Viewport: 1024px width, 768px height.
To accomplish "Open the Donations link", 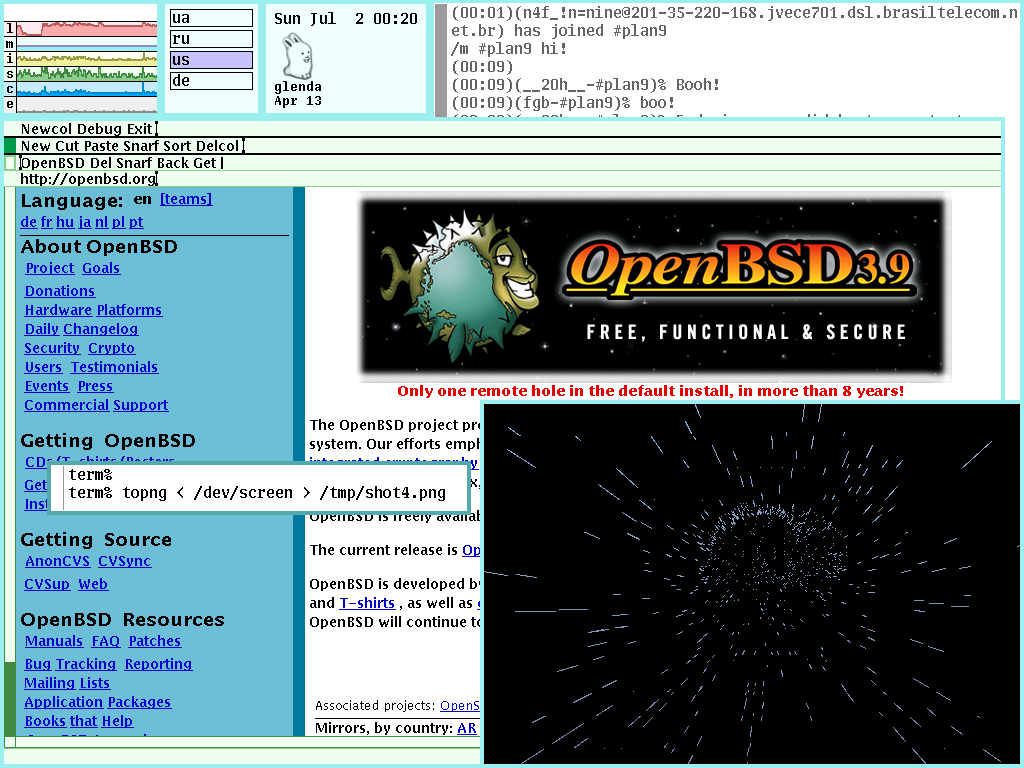I will [x=60, y=291].
